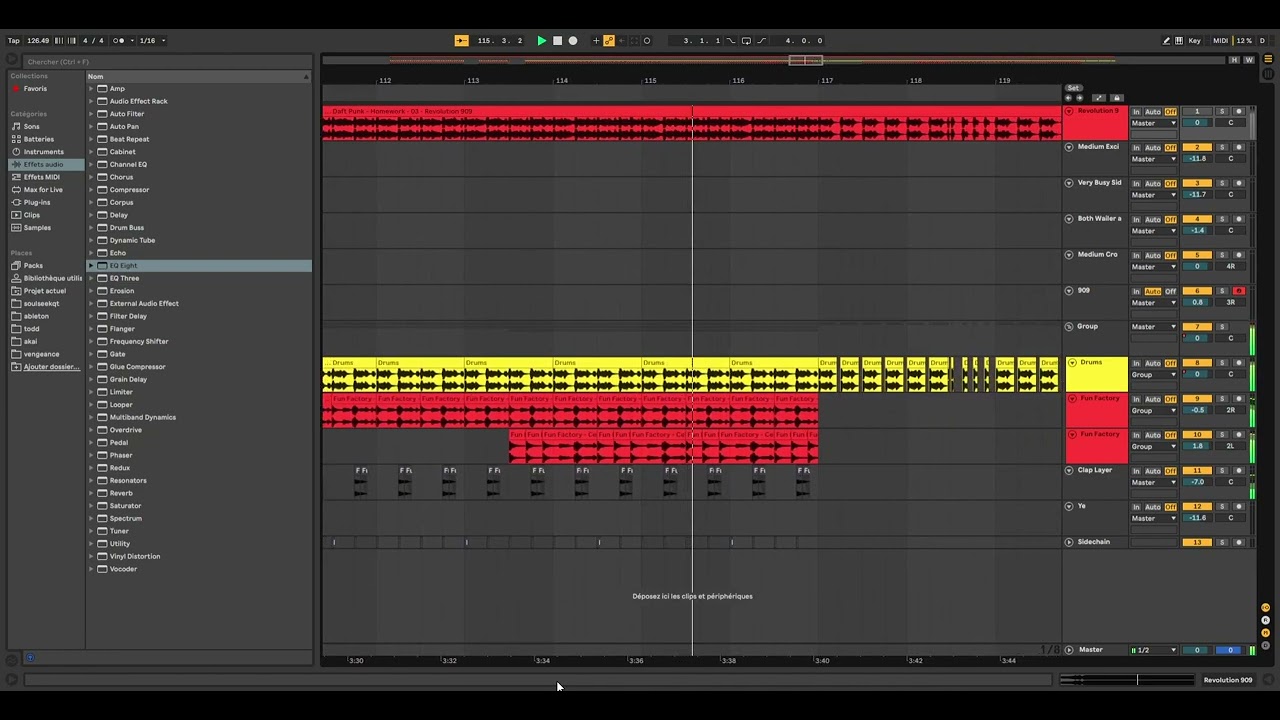Select the Daft Punk Revolution 909 clip

[x=691, y=123]
